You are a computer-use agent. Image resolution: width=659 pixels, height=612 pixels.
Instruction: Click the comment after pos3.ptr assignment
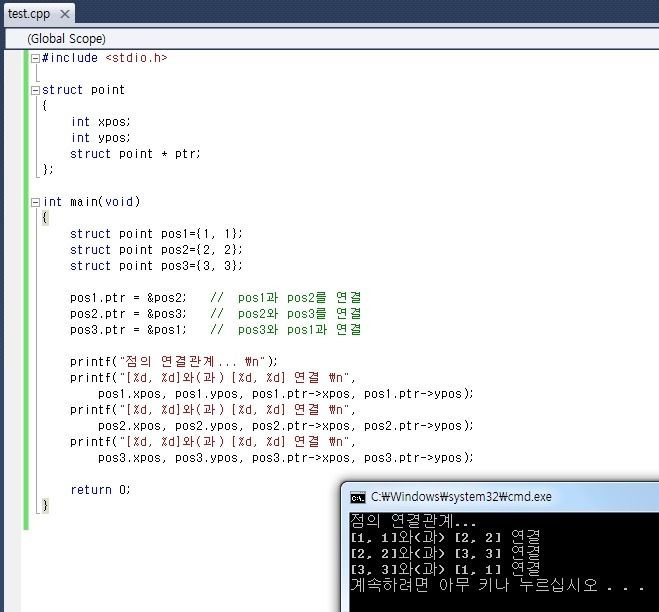[285, 330]
